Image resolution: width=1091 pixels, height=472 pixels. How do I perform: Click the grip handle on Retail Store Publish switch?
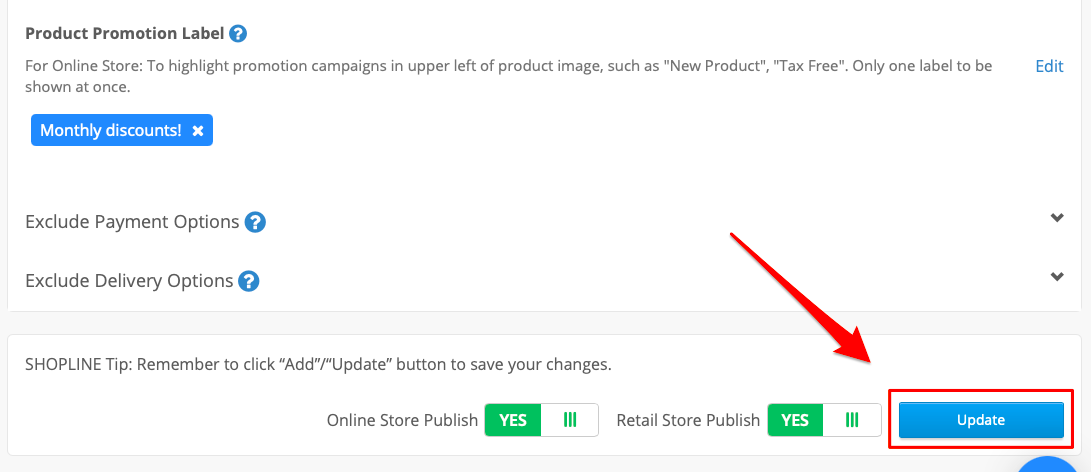[x=852, y=420]
